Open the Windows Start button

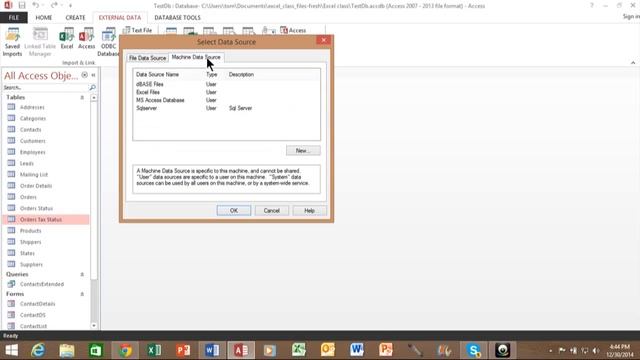point(11,350)
